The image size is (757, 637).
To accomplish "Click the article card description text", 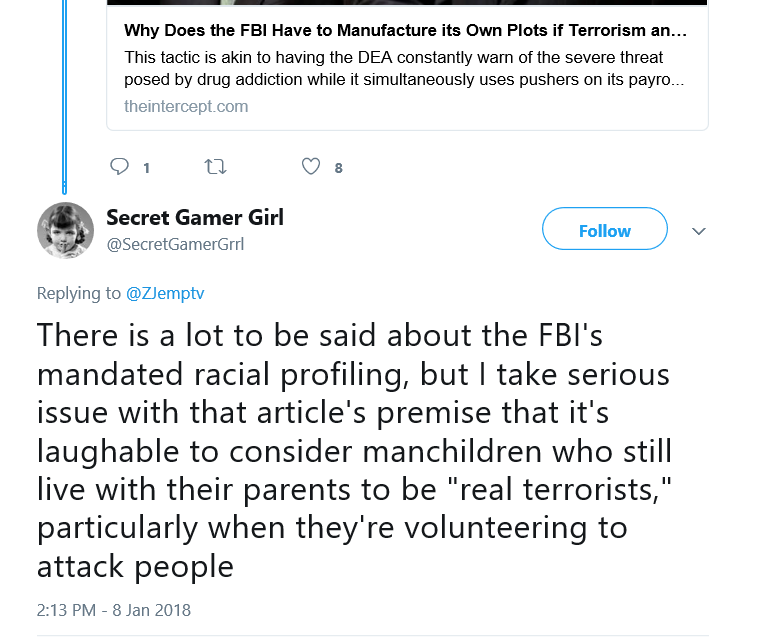I will (x=404, y=68).
